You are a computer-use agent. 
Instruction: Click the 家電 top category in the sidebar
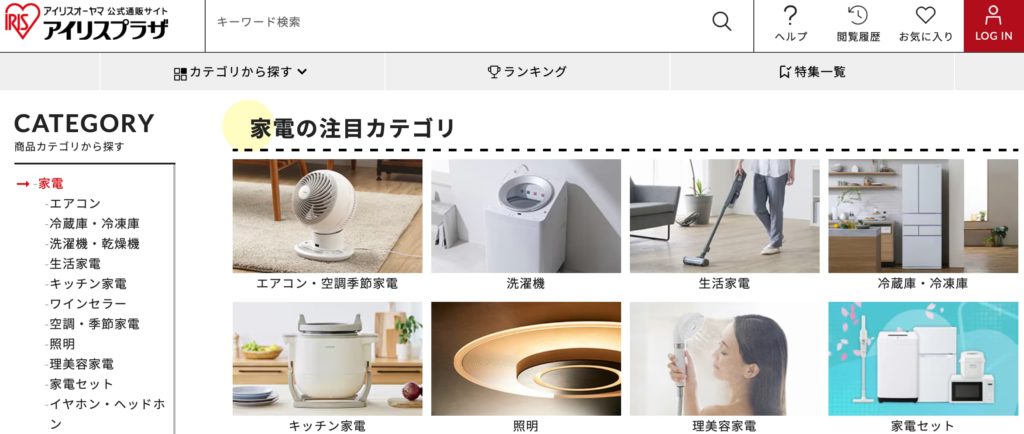(50, 184)
